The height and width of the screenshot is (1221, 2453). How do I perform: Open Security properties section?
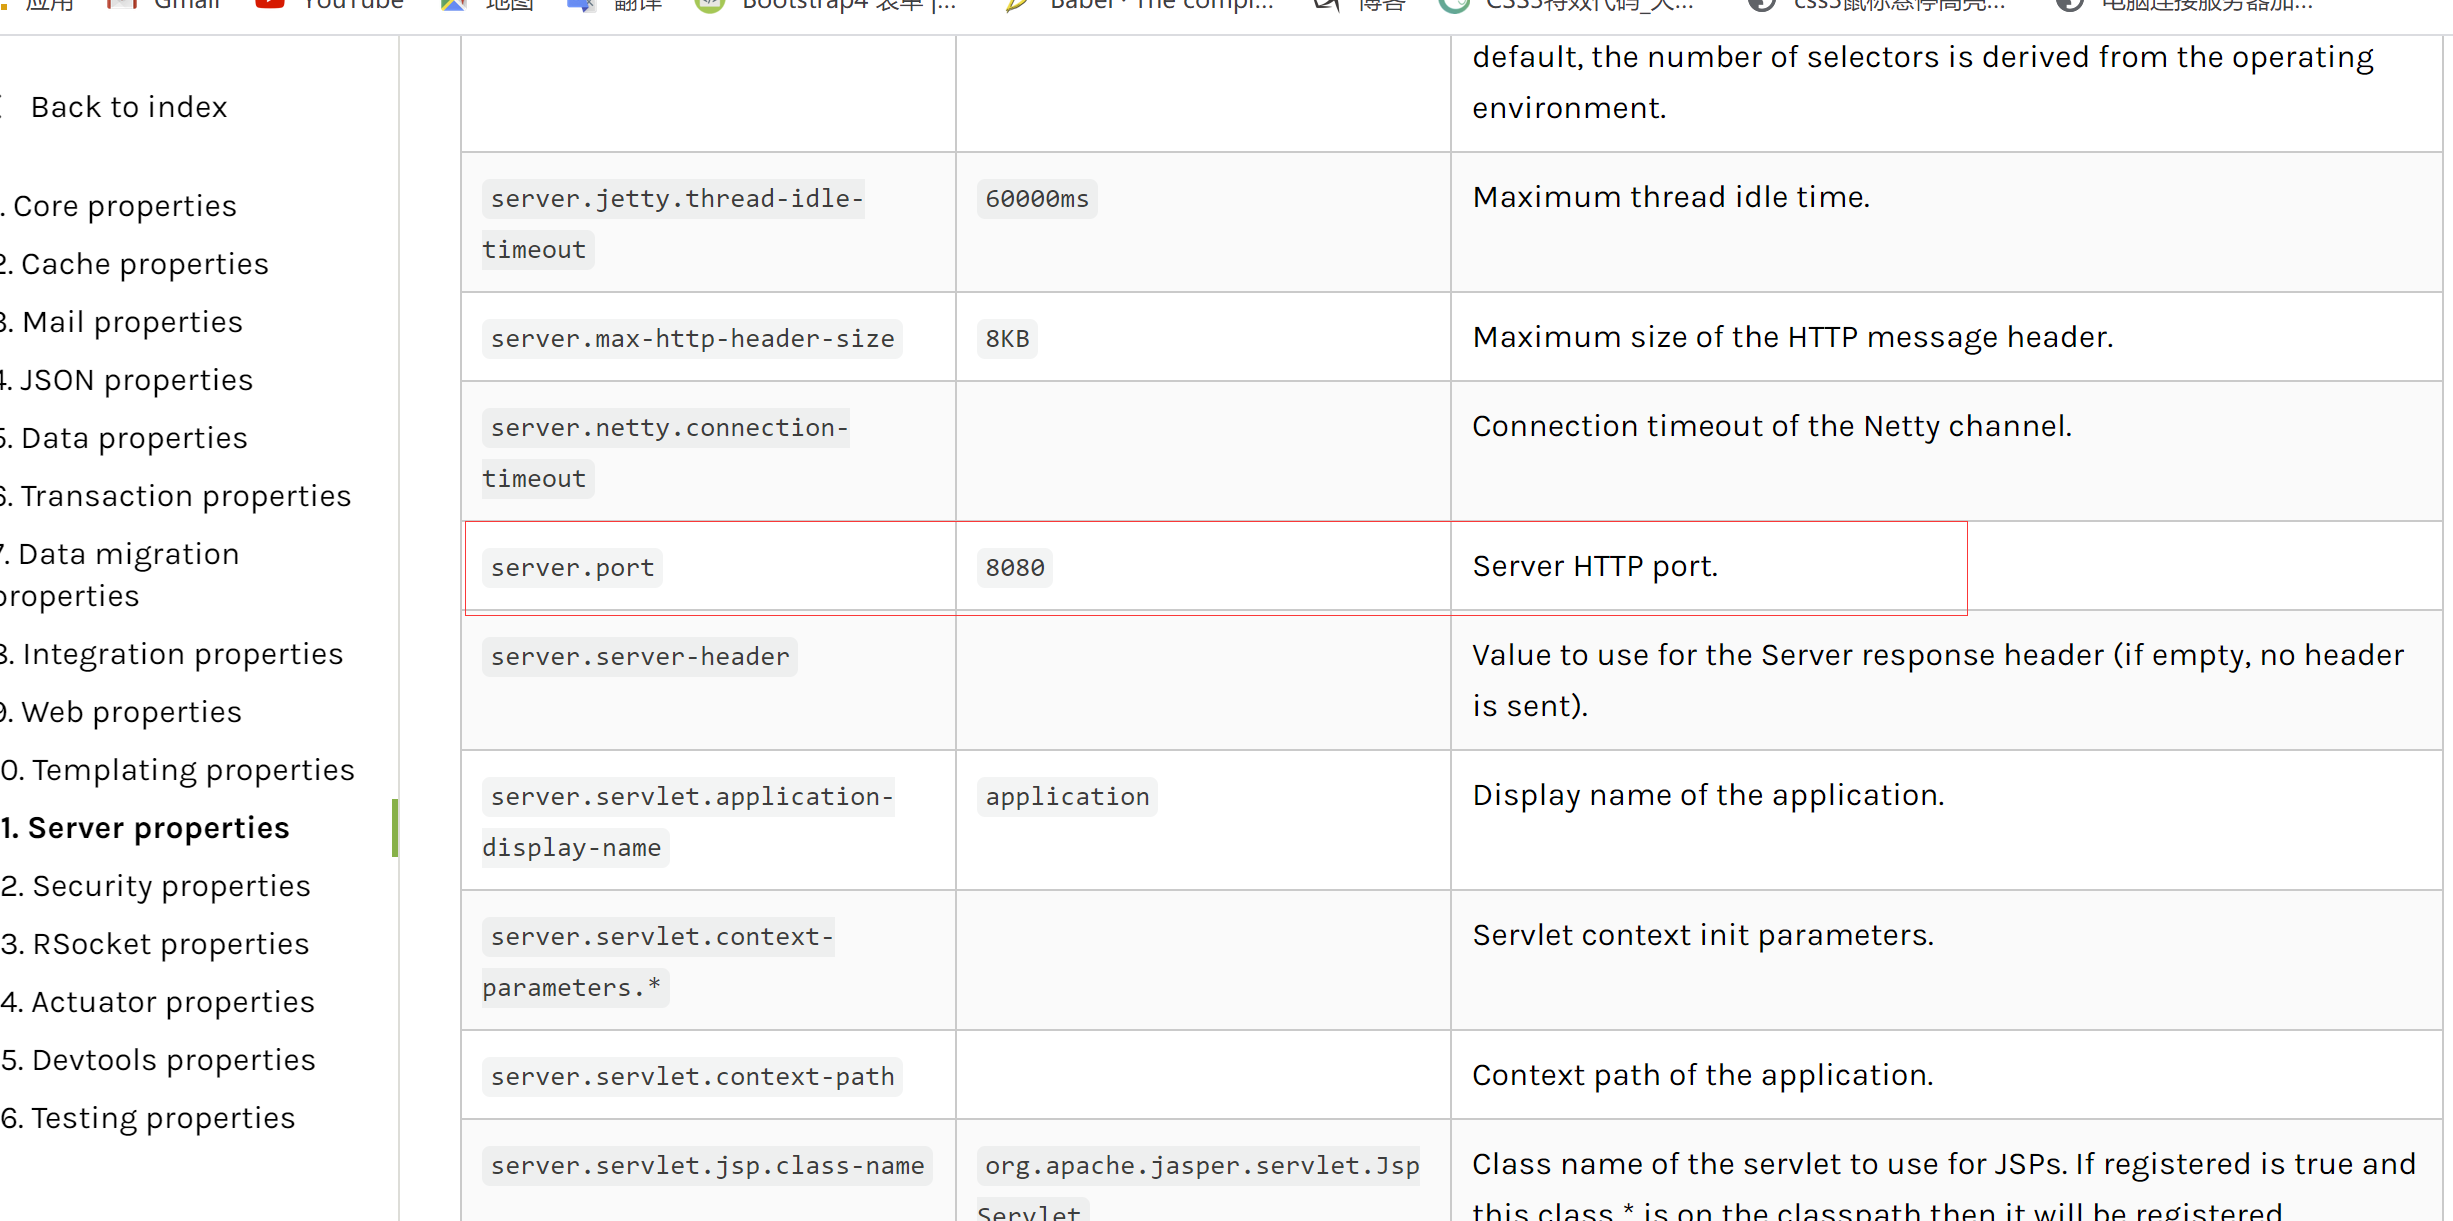point(171,886)
